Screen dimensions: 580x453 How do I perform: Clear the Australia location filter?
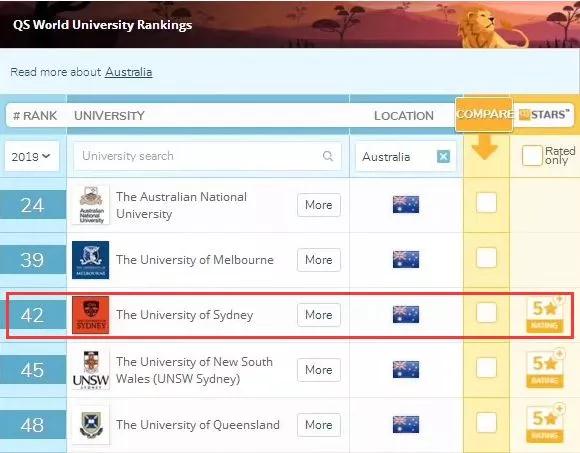click(443, 156)
